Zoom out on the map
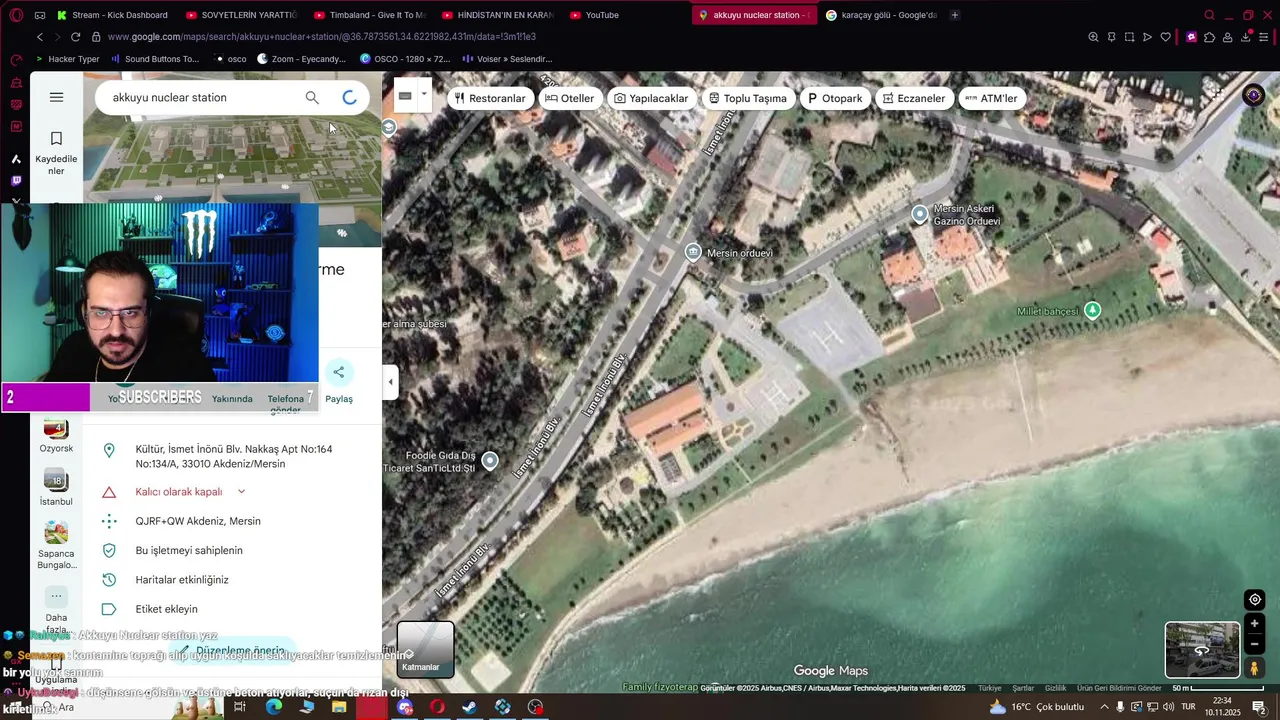Screen dimensions: 1280x720 pos(1254,644)
